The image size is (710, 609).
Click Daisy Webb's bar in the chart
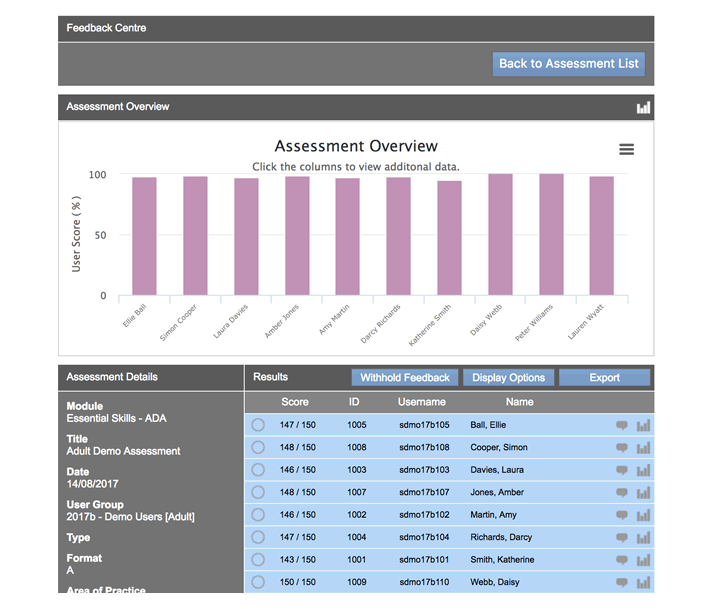500,235
